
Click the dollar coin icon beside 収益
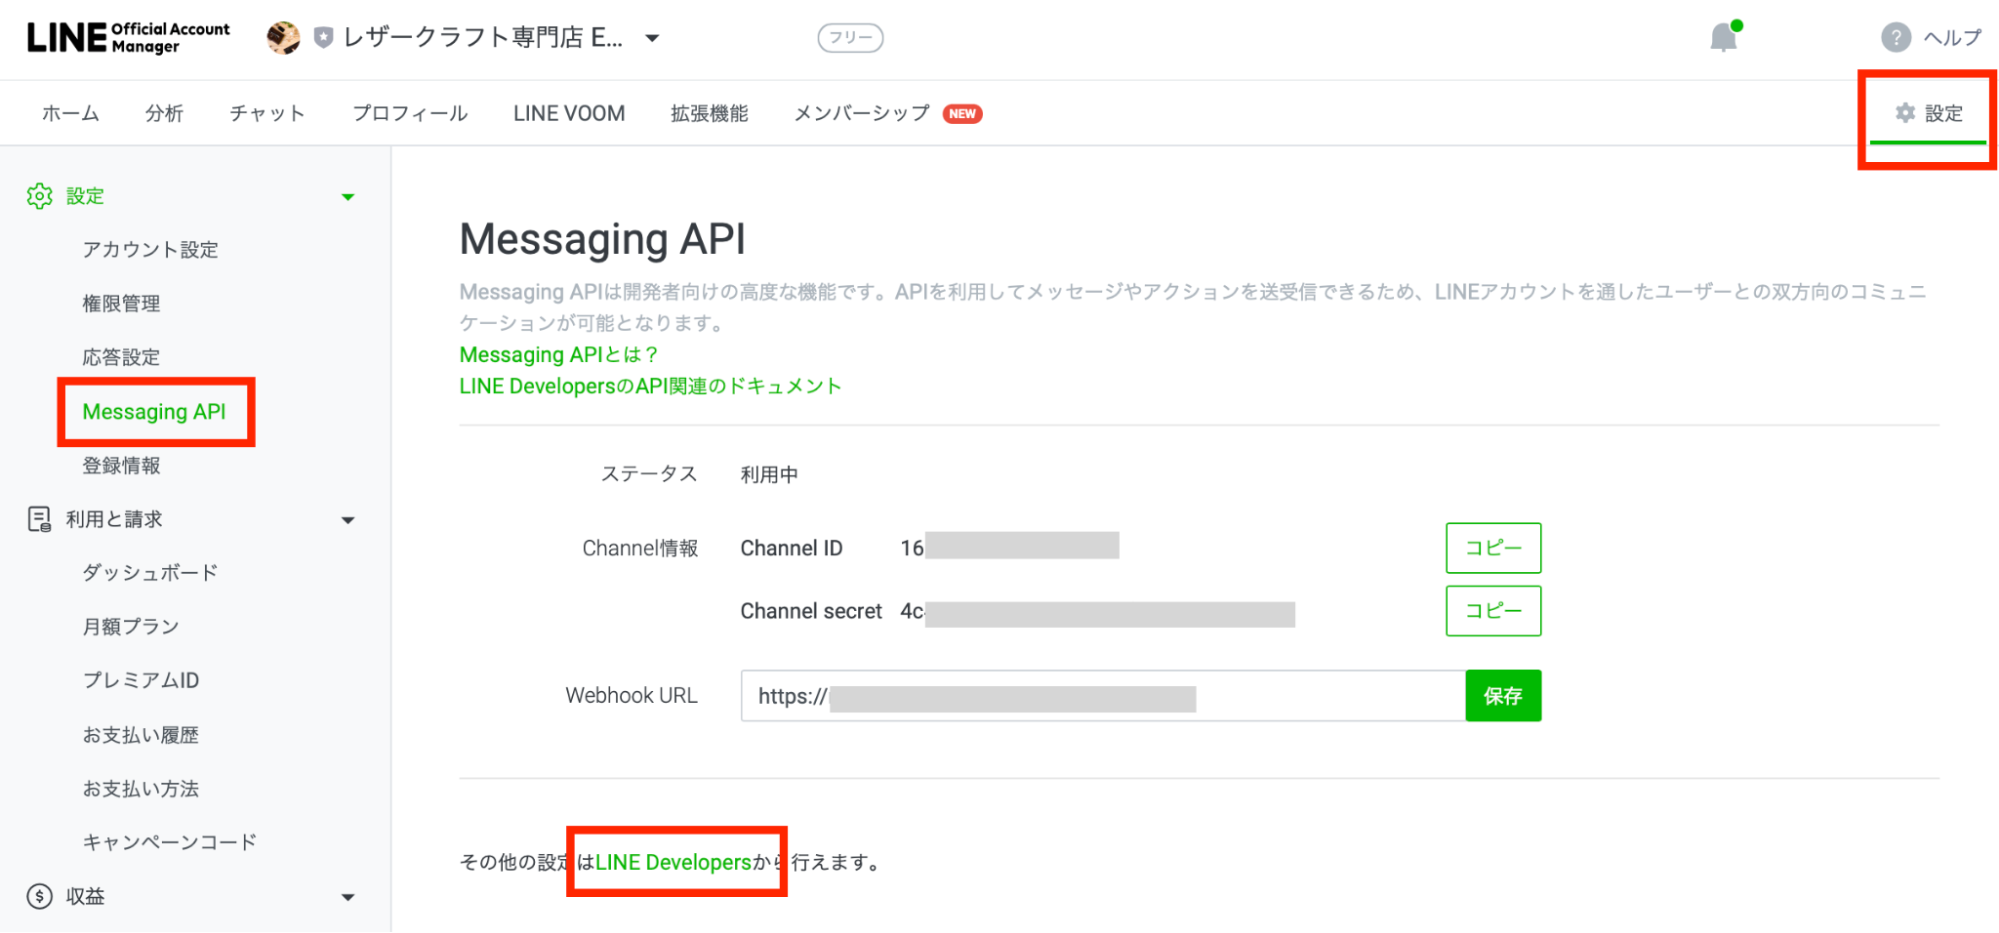40,896
